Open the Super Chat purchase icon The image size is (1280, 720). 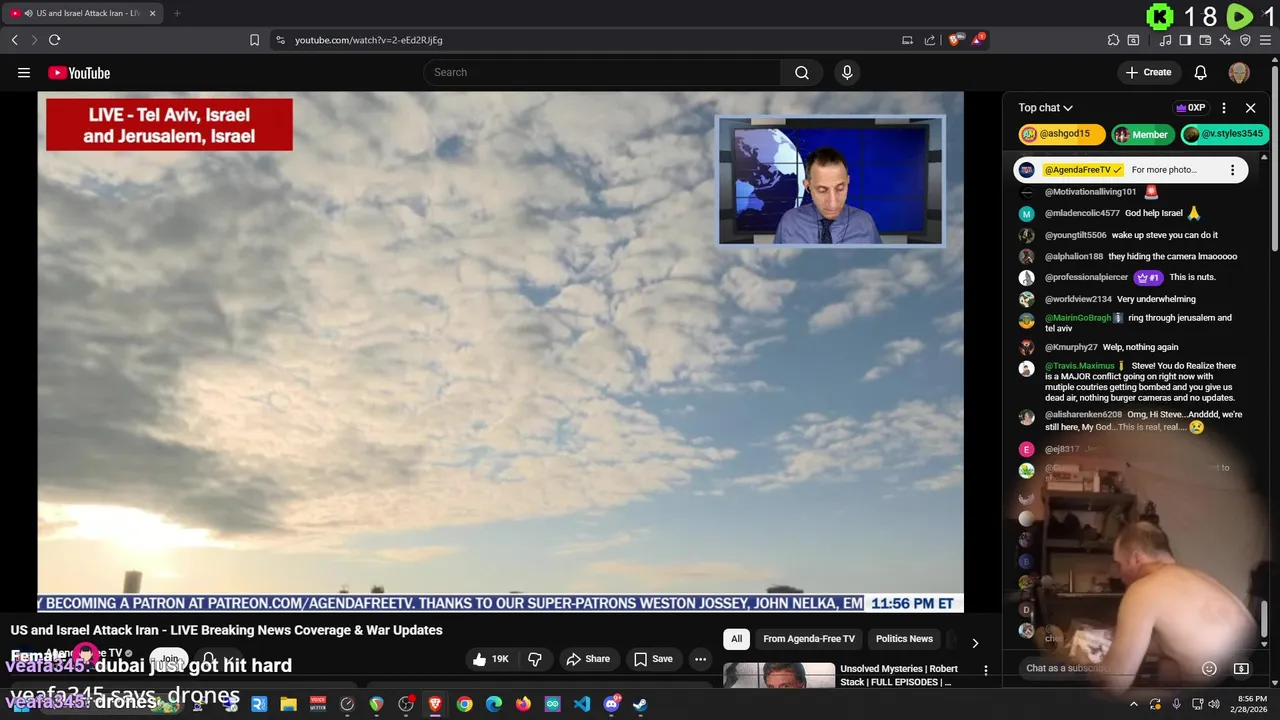click(1241, 668)
